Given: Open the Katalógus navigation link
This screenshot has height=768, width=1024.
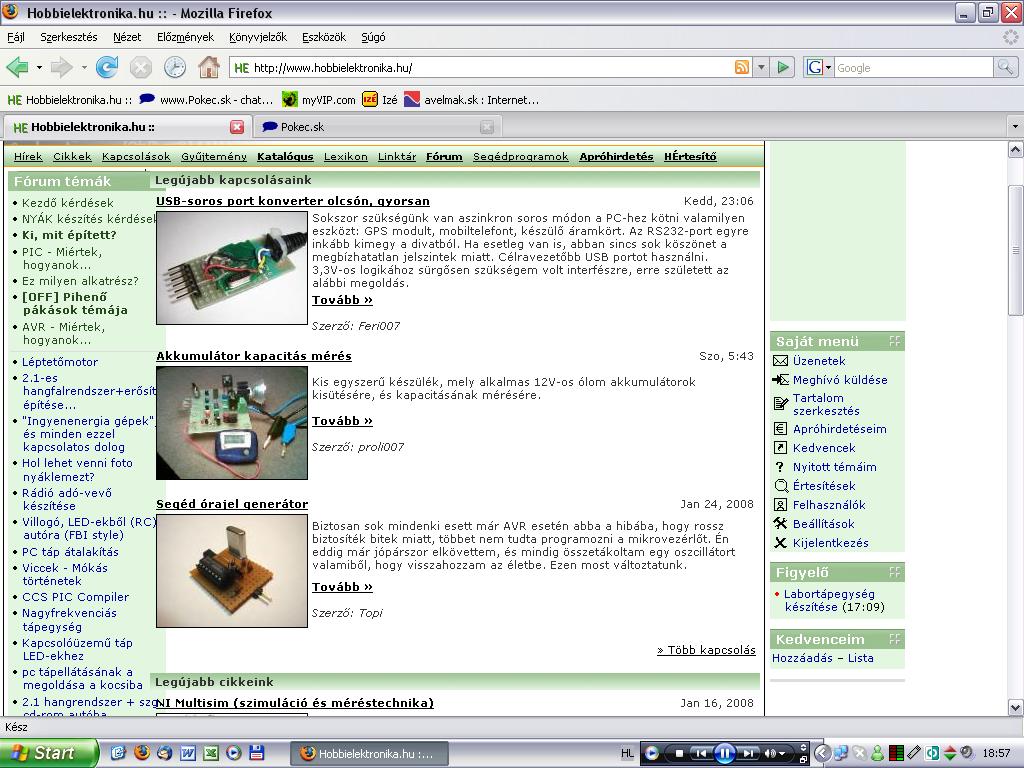Looking at the screenshot, I should 285,157.
